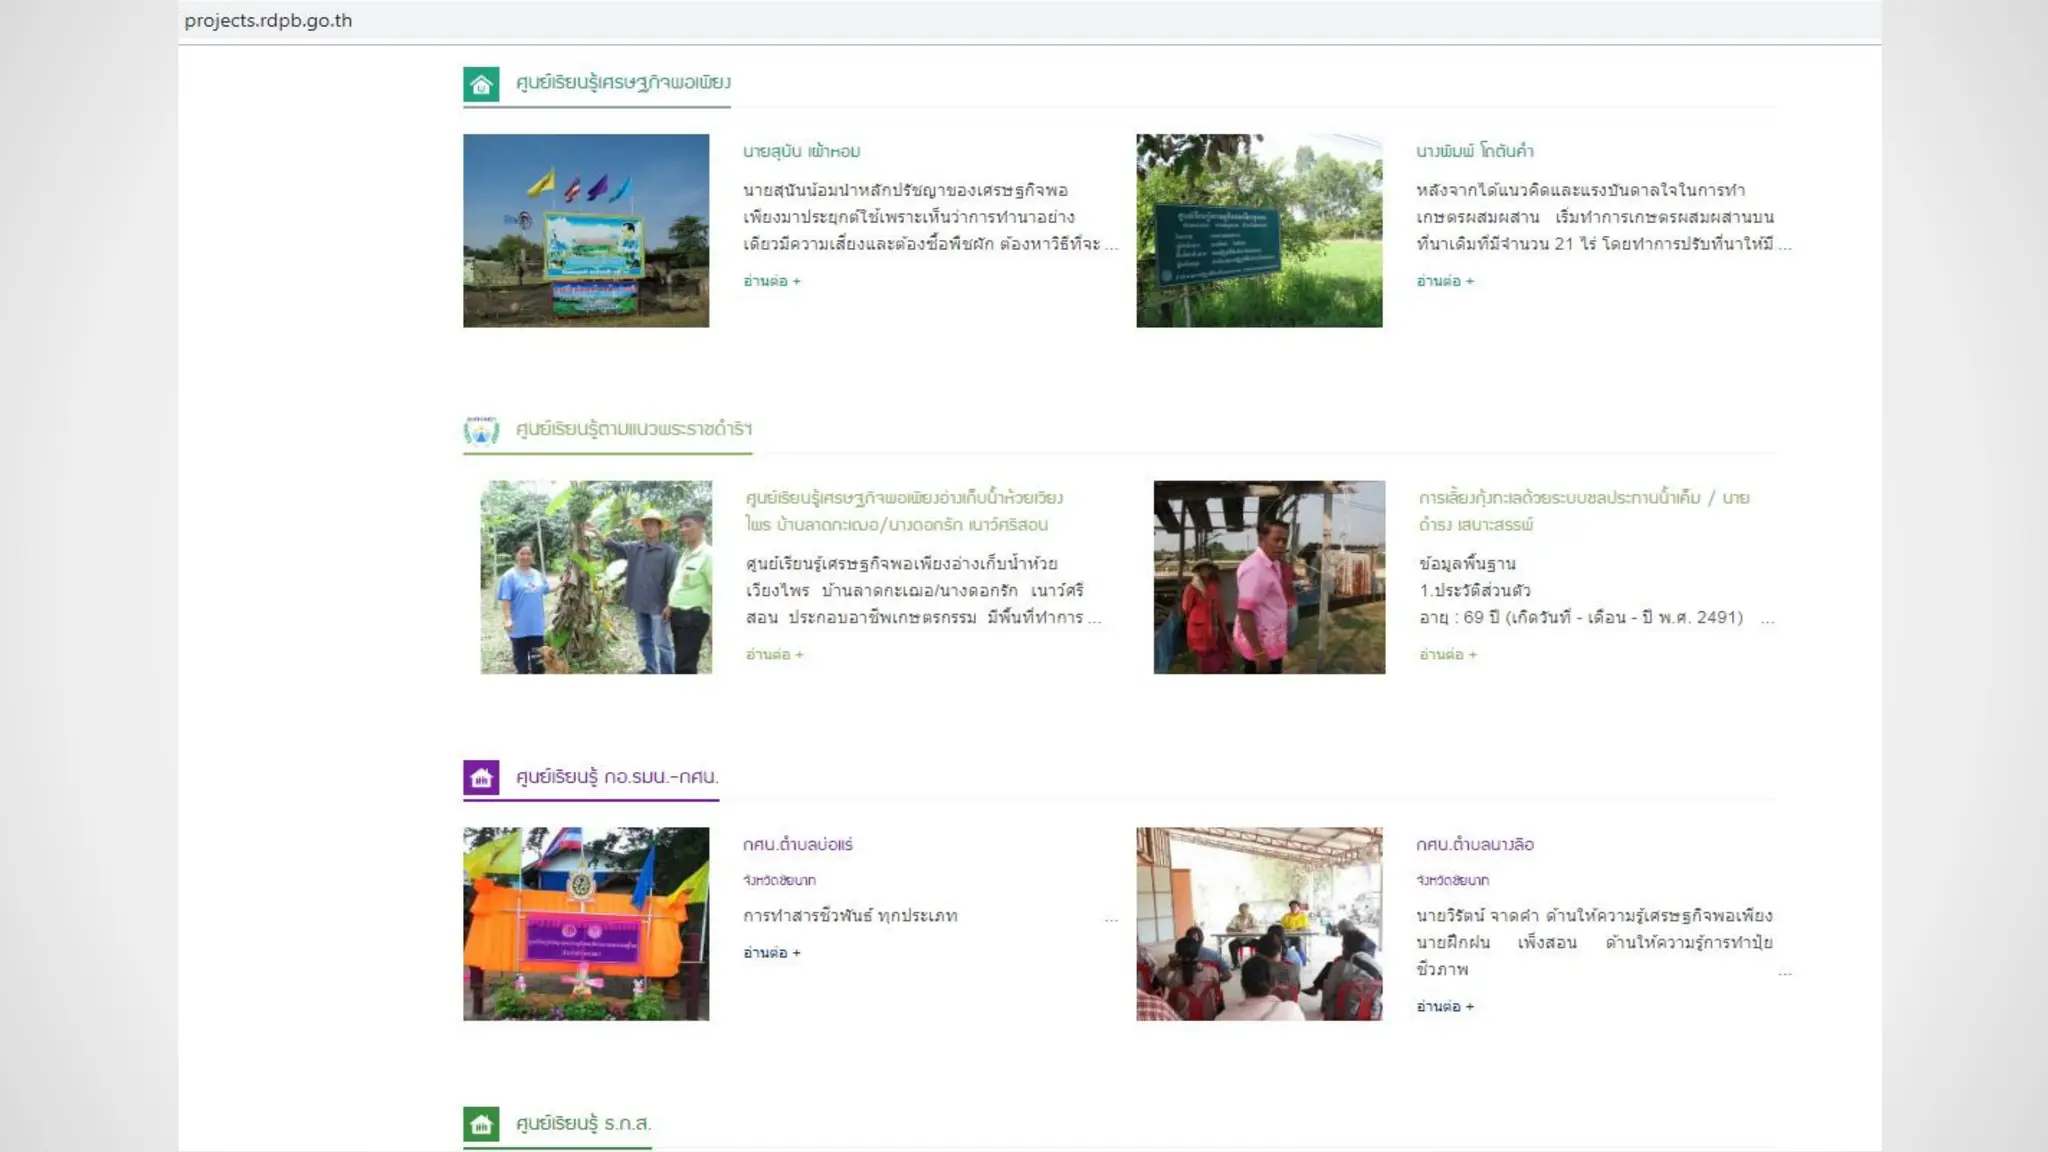Open man in pink shirt thumbnail
This screenshot has height=1152, width=2048.
pos(1269,577)
